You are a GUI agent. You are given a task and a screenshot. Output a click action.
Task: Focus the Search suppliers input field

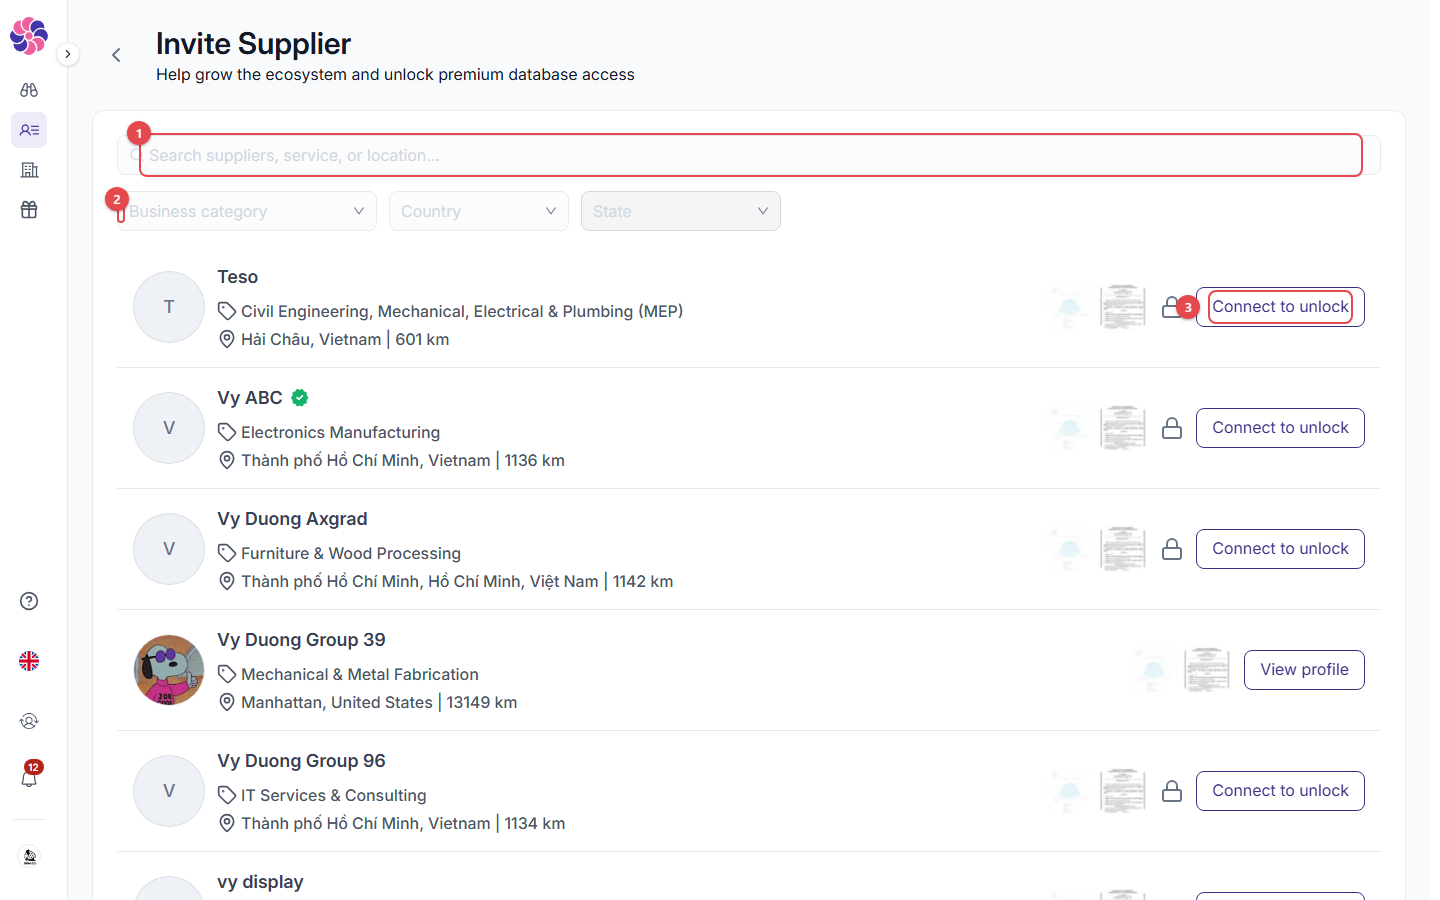(749, 155)
